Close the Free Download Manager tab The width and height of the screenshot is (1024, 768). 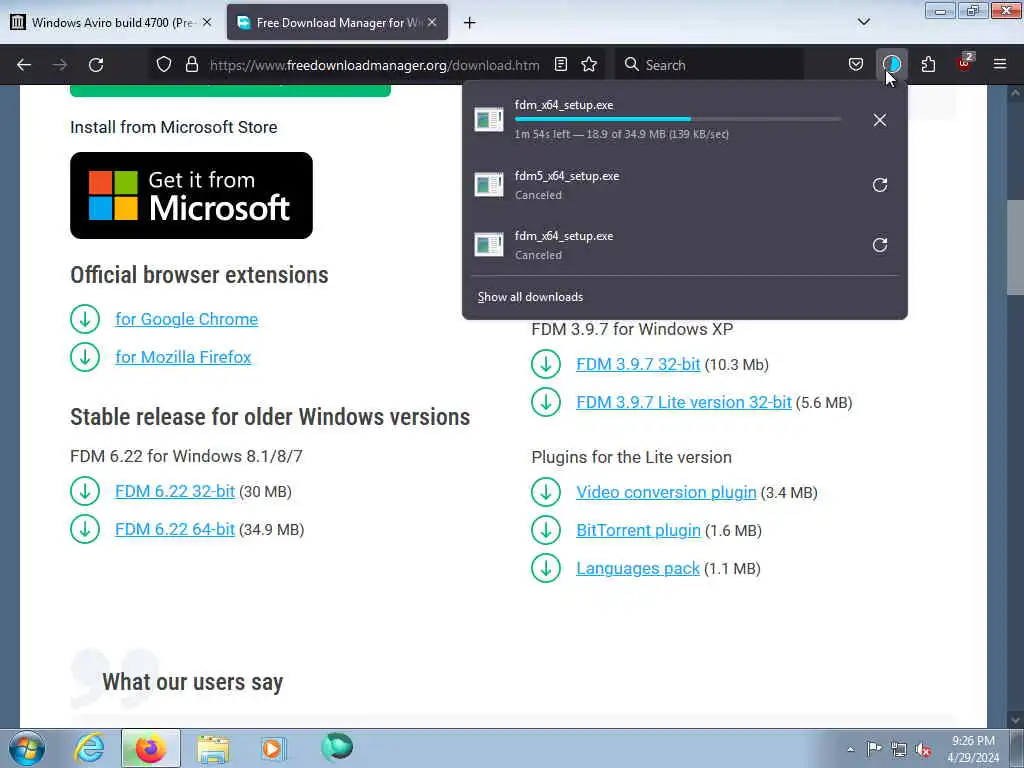(432, 22)
